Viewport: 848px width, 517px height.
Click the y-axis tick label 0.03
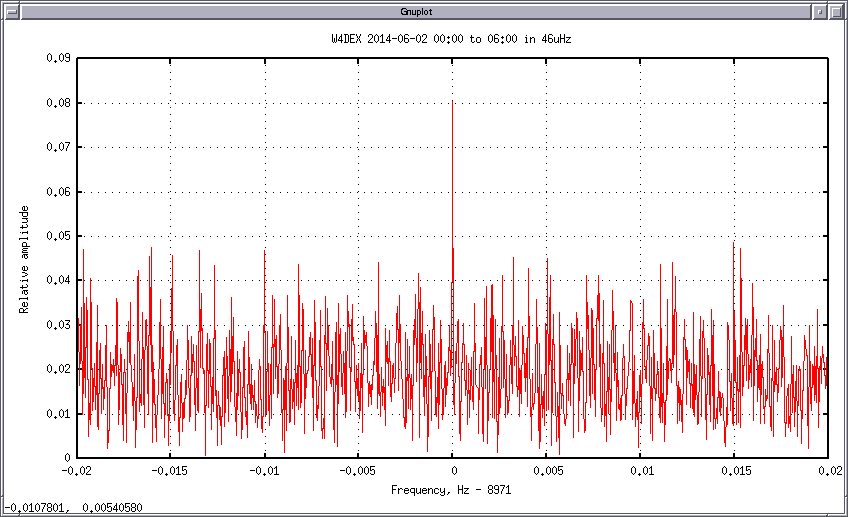57,325
